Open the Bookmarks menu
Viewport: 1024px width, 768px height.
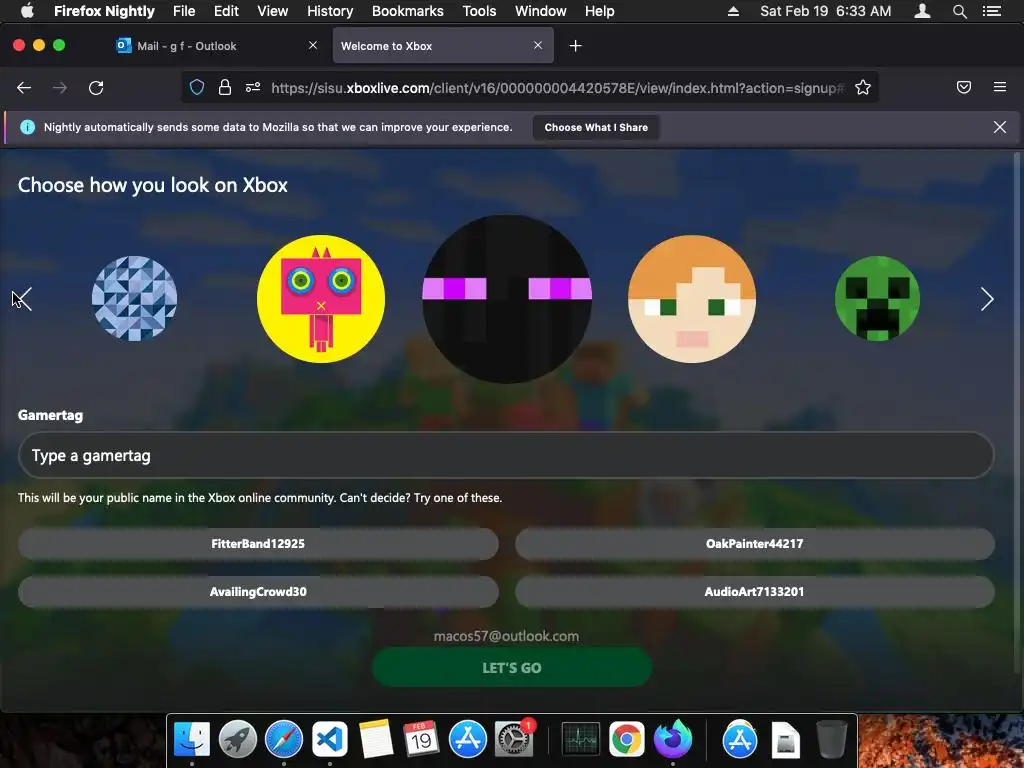pos(408,11)
